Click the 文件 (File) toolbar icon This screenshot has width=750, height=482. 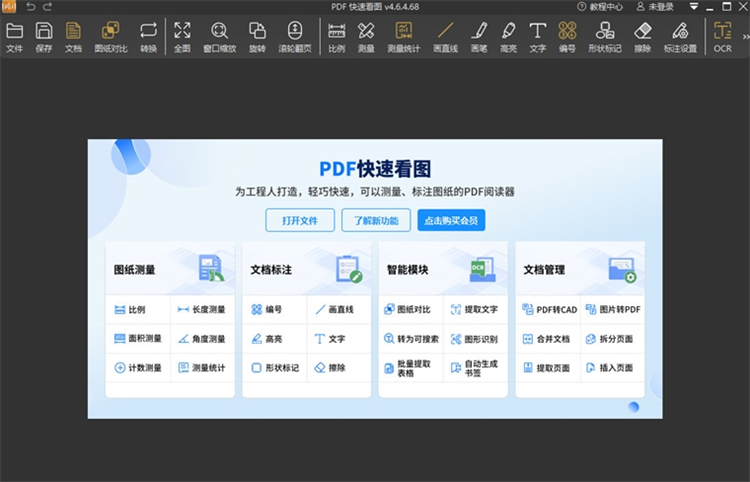15,36
